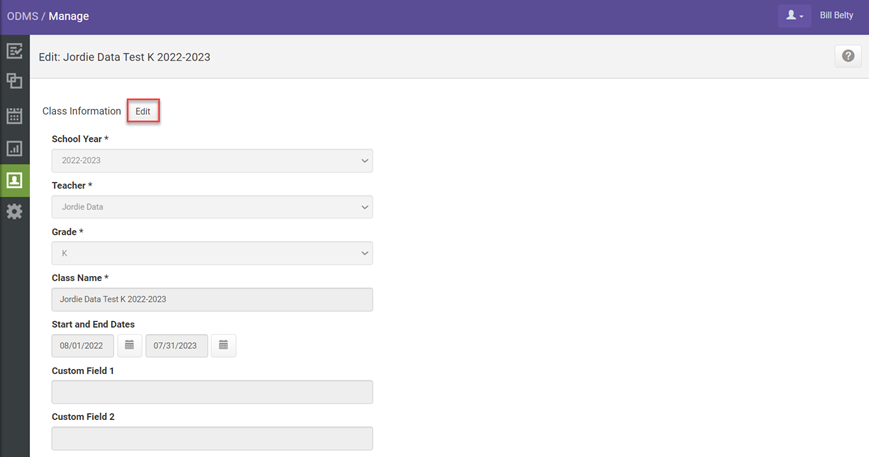The image size is (869, 457).
Task: Open the settings gear in sidebar
Action: (14, 212)
